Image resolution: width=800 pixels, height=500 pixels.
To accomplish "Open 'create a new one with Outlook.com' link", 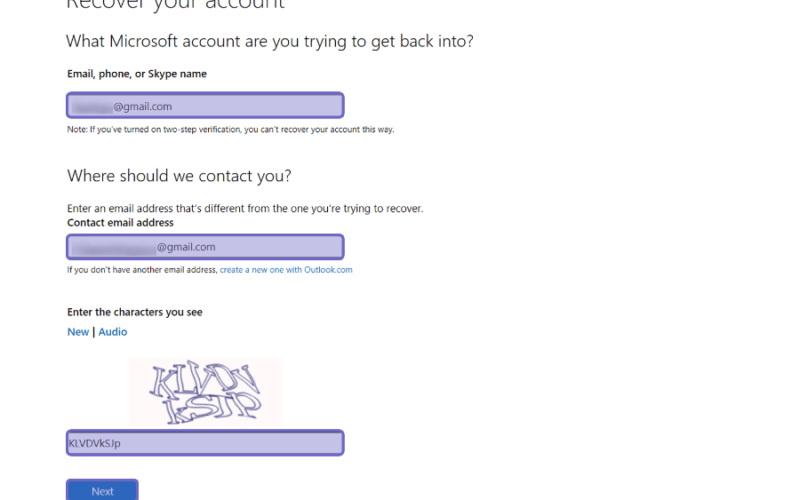I will click(x=286, y=270).
